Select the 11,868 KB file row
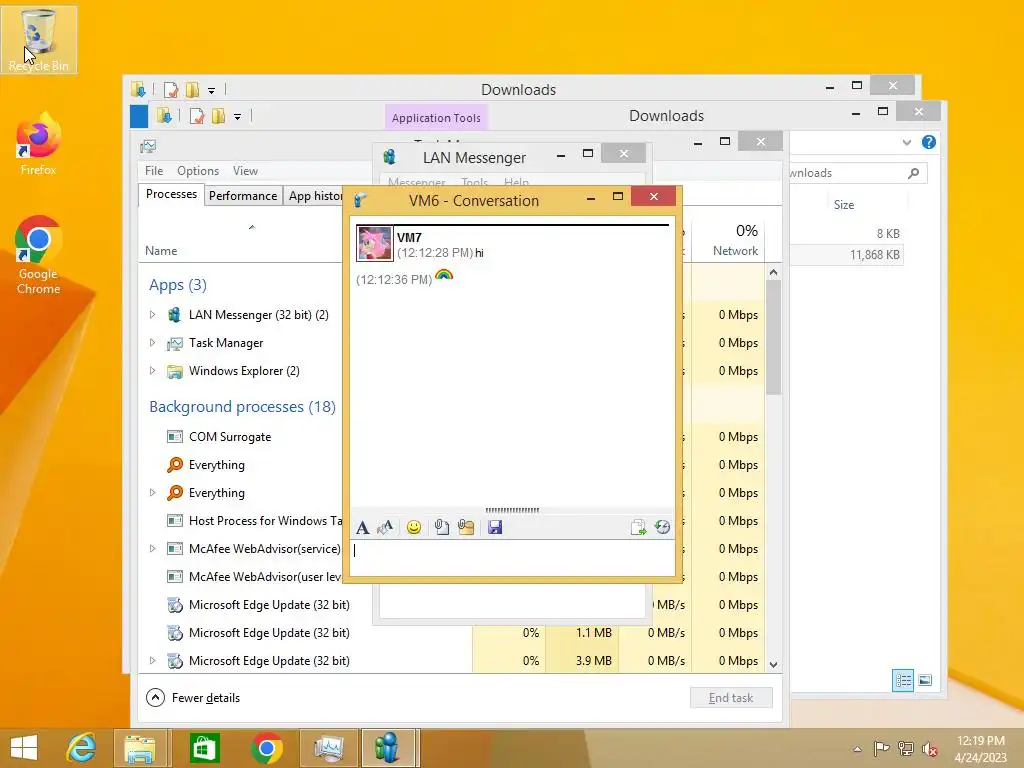1024x768 pixels. click(x=846, y=255)
